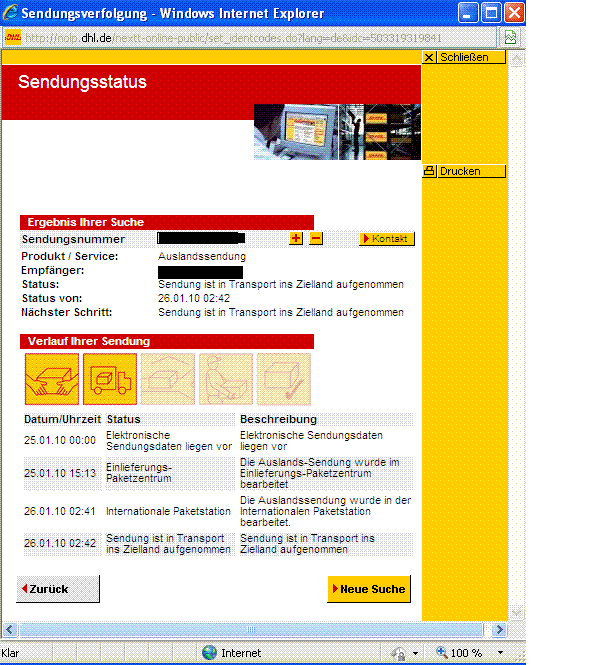Start a Neue Suche
The width and height of the screenshot is (614, 665).
pyautogui.click(x=369, y=589)
